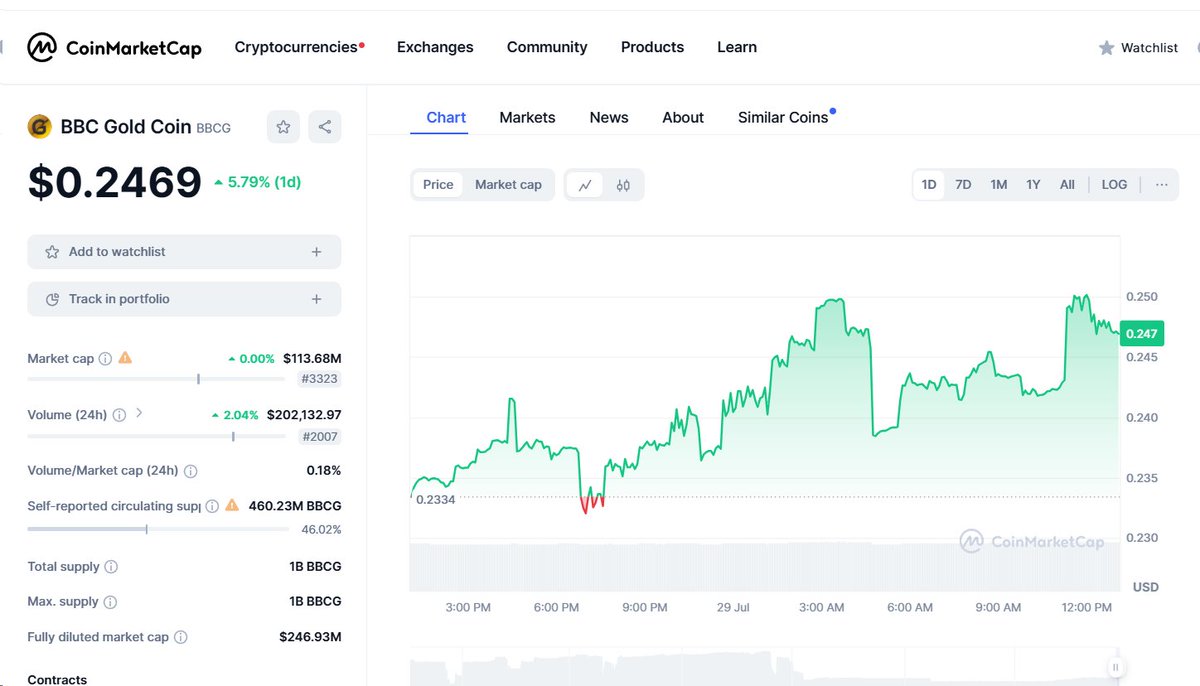Switch to line chart view
This screenshot has height=686, width=1200.
click(585, 185)
